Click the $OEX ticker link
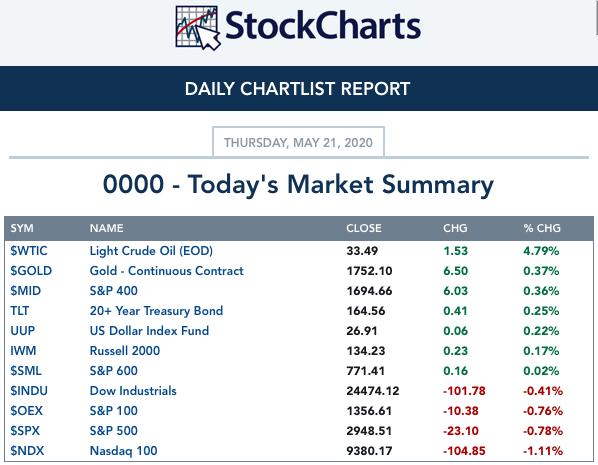The image size is (598, 465). [x=26, y=411]
